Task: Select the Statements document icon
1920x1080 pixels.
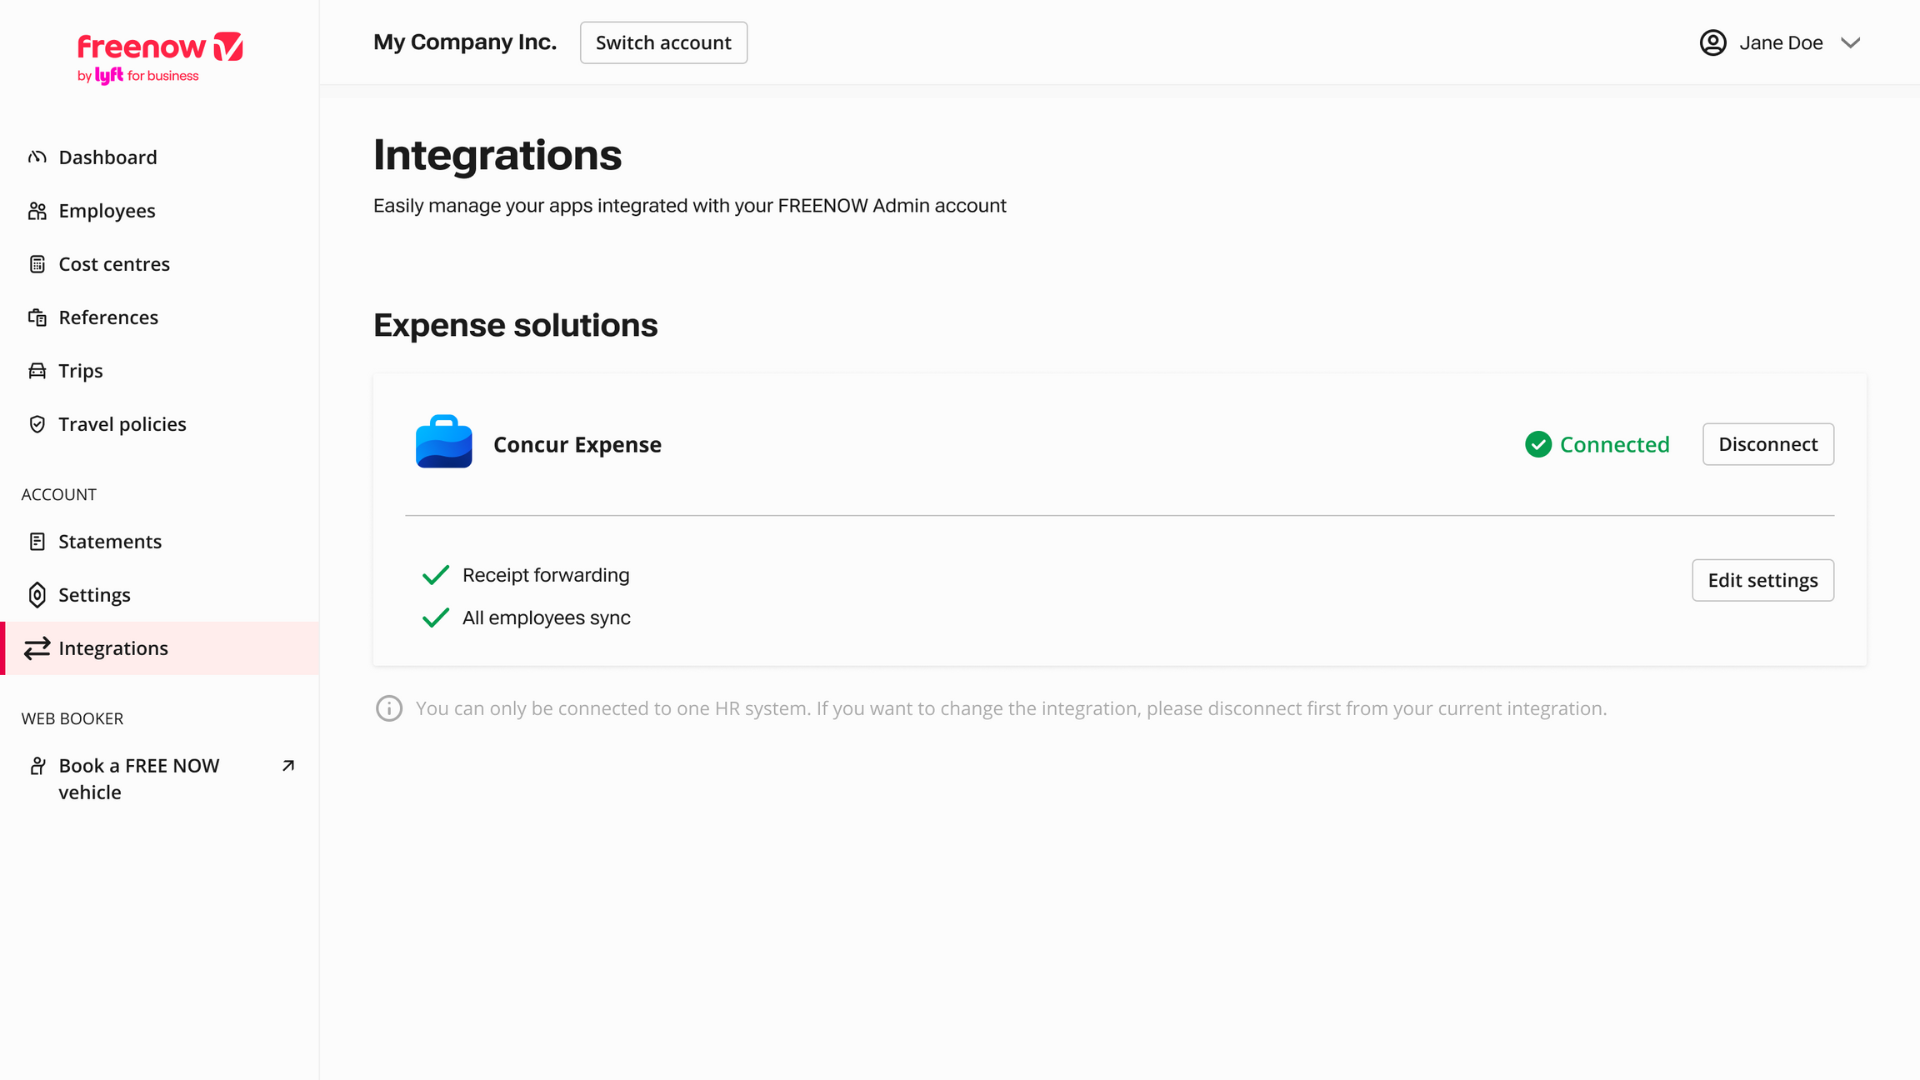Action: (x=37, y=541)
